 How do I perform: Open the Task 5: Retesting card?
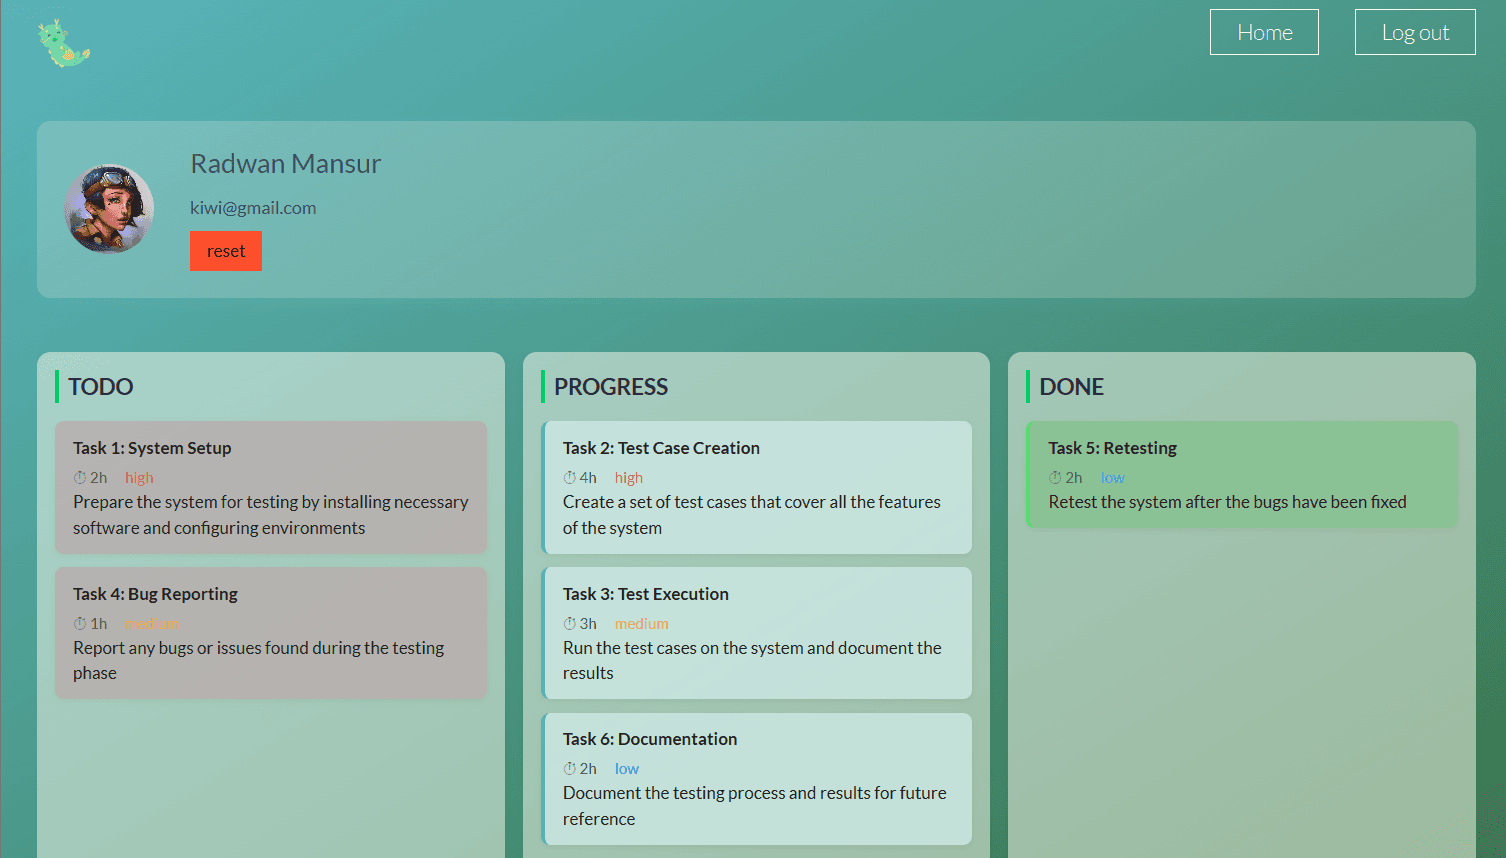tap(1242, 475)
